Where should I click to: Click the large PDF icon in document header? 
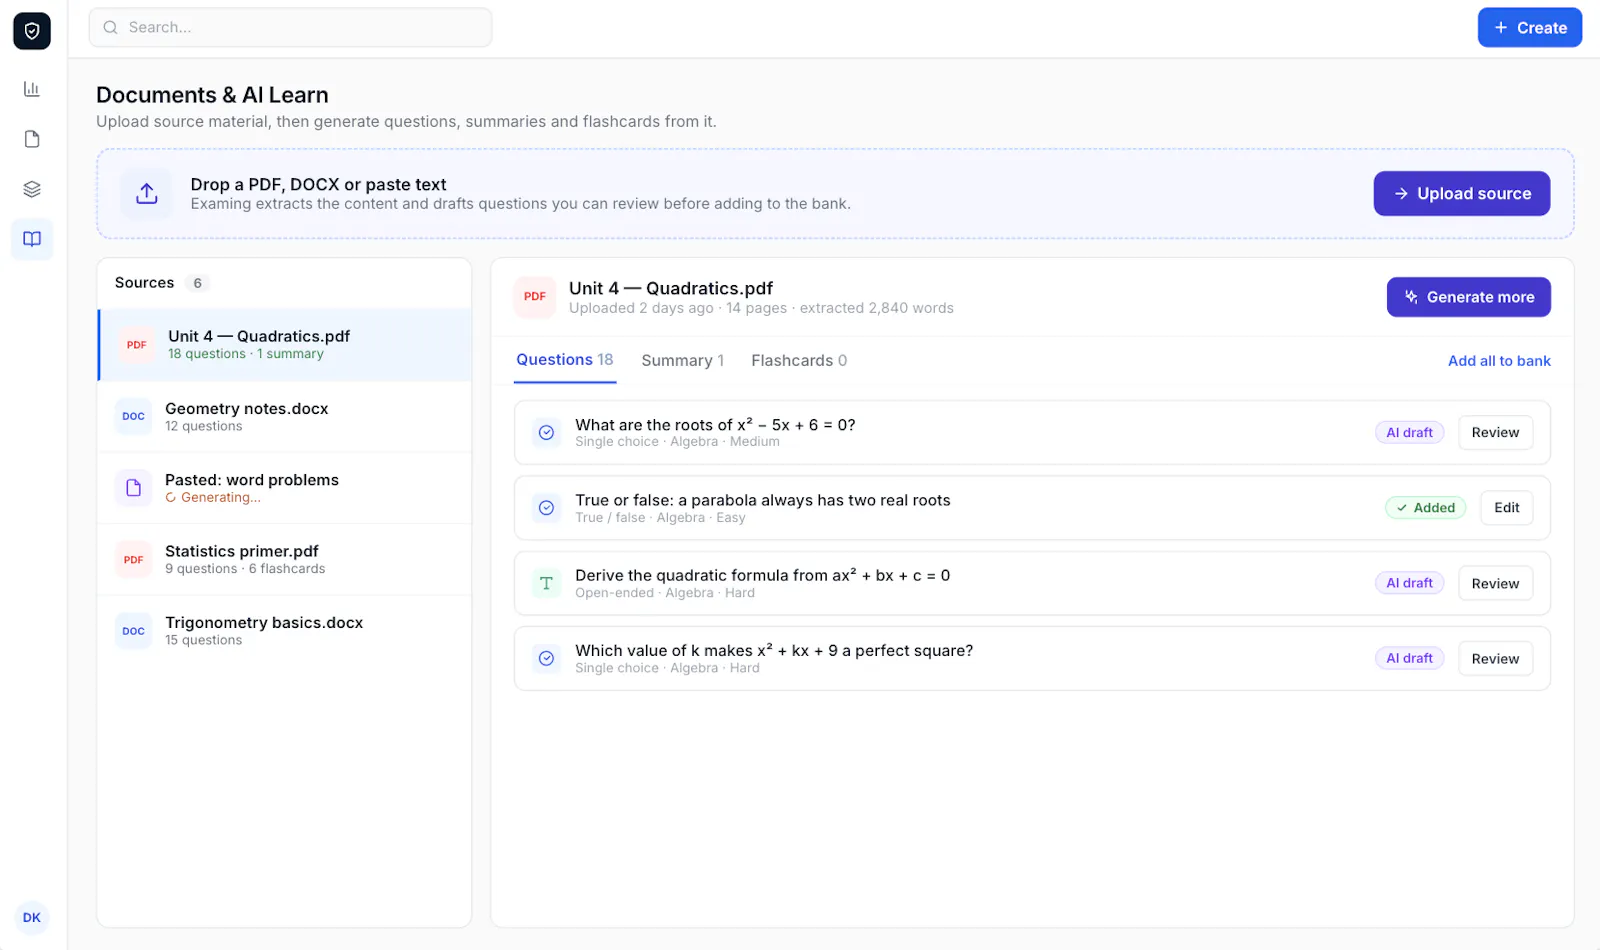[535, 297]
